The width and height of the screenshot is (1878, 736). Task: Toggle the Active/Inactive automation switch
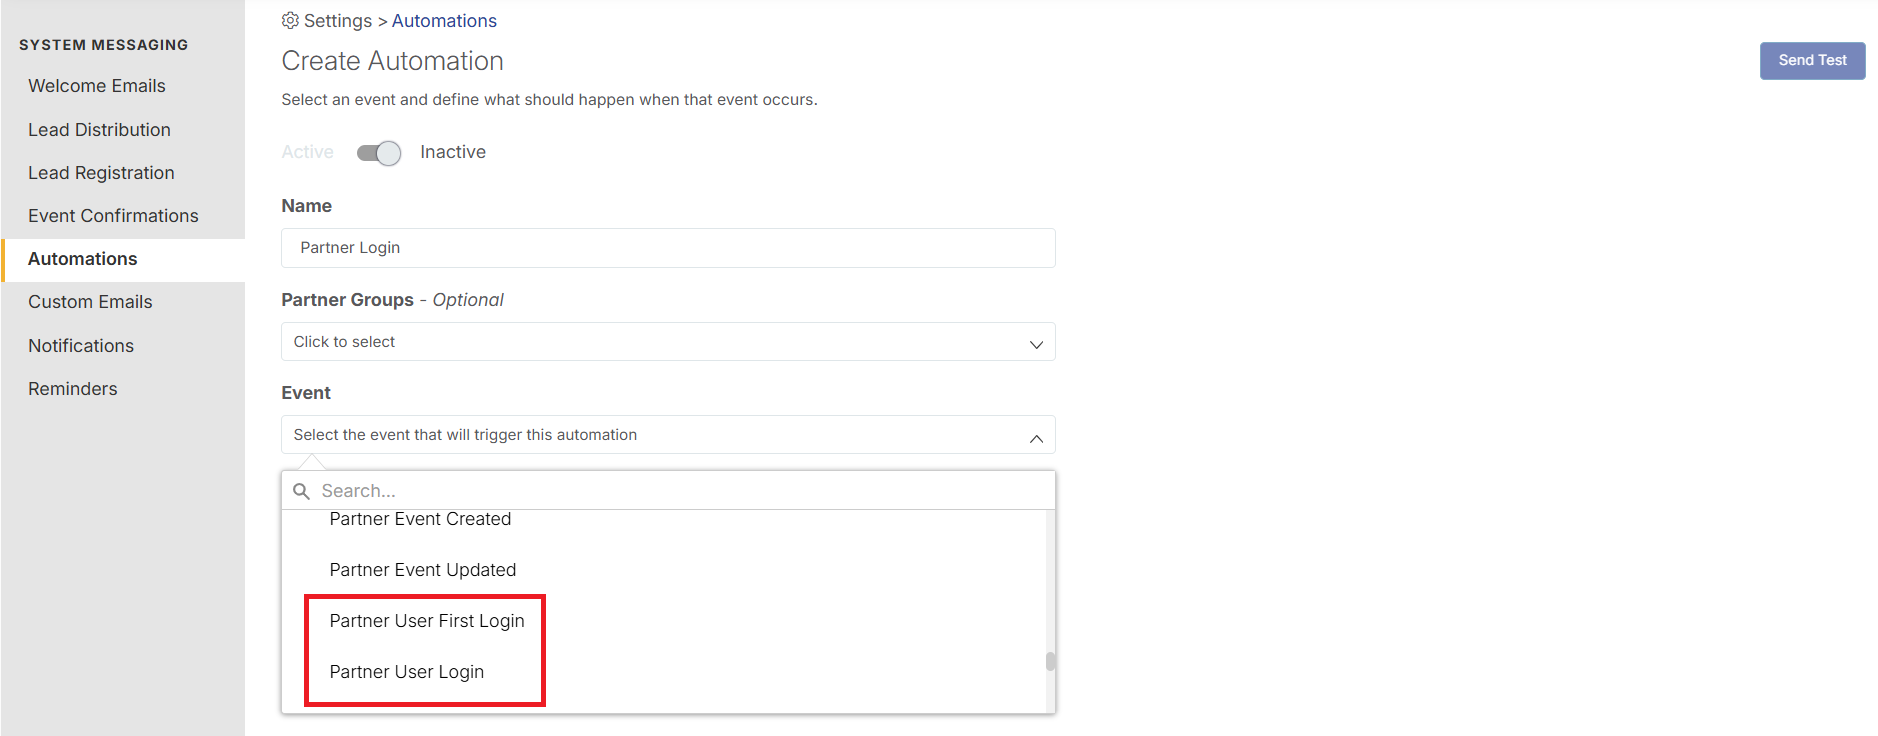[x=379, y=153]
